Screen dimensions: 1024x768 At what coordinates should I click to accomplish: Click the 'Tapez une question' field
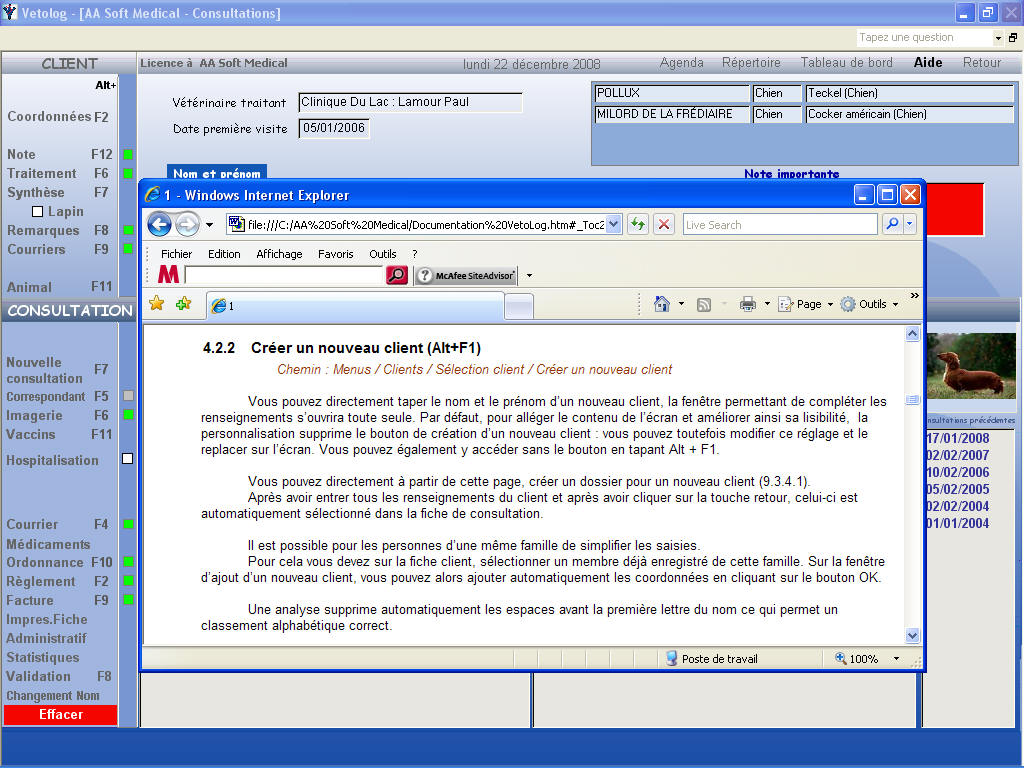(924, 38)
